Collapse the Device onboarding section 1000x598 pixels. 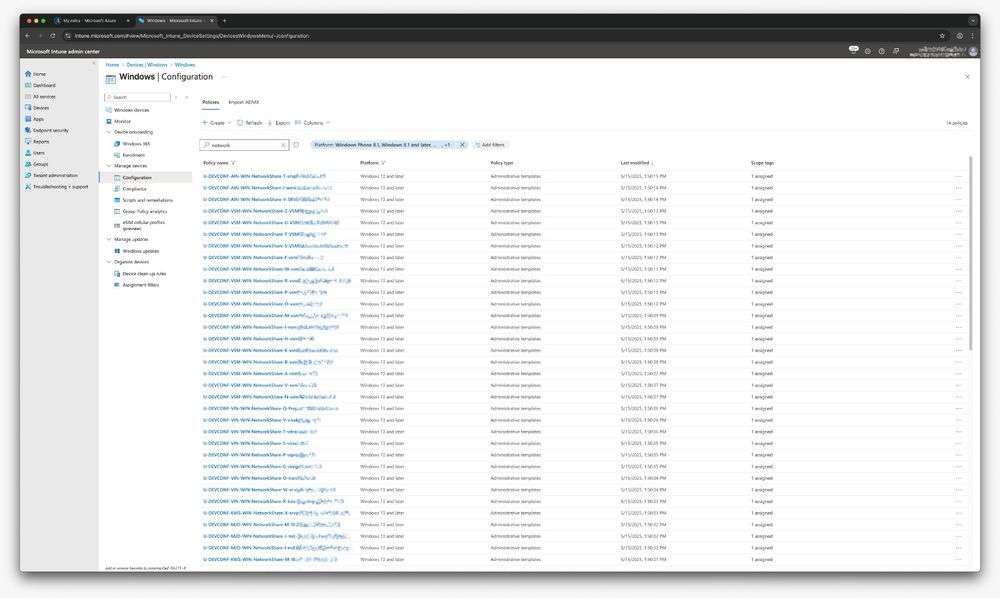(x=108, y=132)
